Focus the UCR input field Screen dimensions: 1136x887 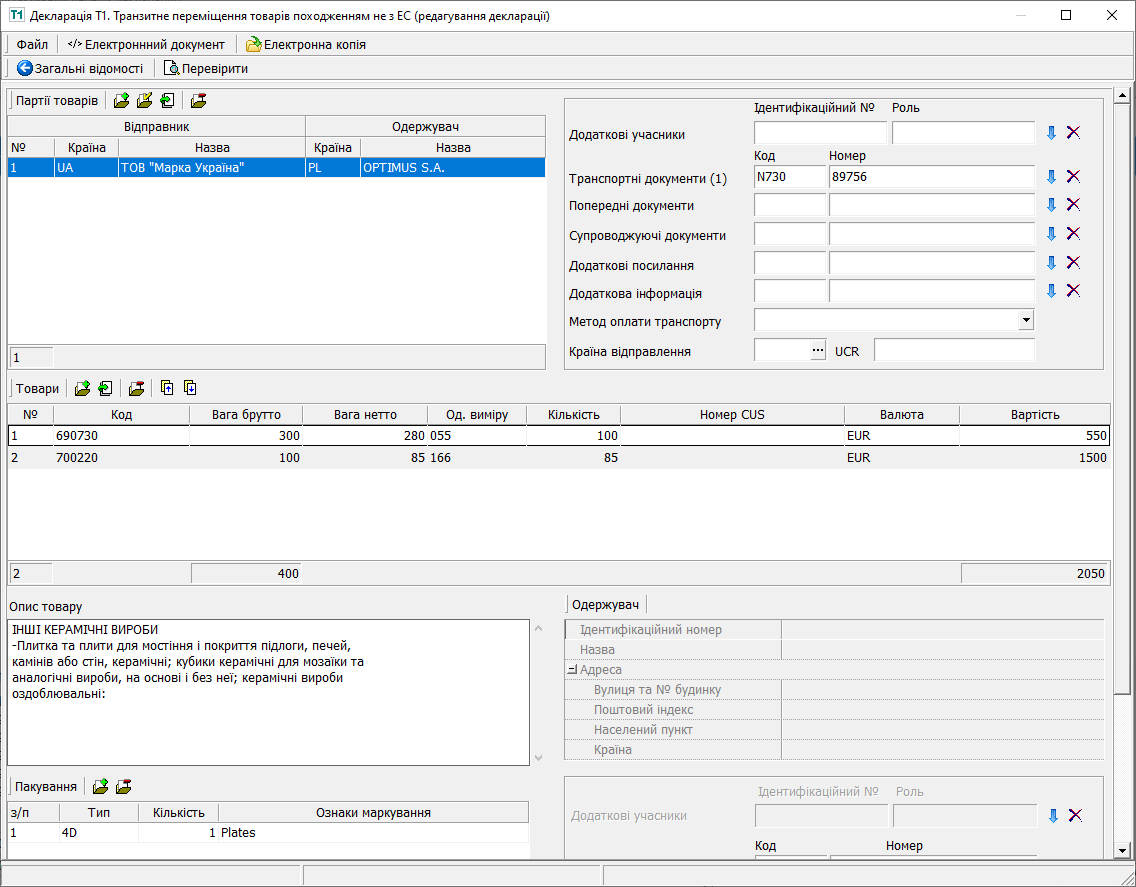coord(954,351)
